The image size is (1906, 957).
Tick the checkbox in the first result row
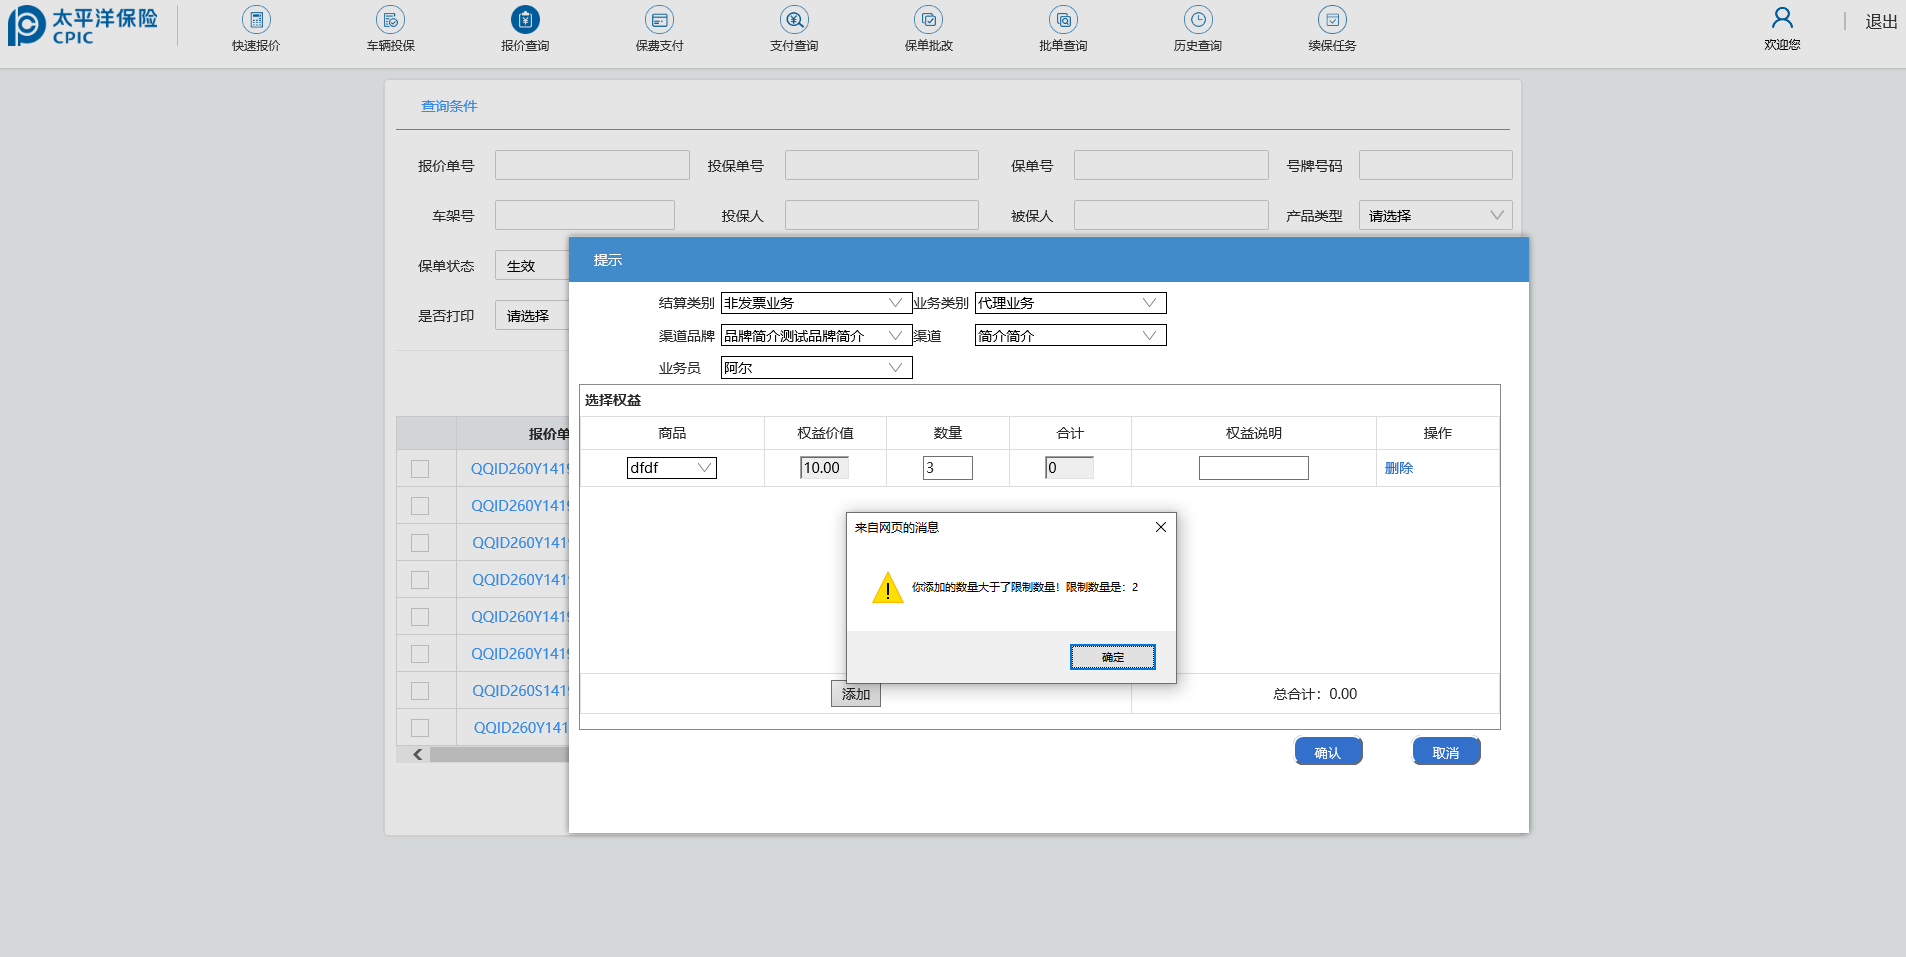click(420, 469)
